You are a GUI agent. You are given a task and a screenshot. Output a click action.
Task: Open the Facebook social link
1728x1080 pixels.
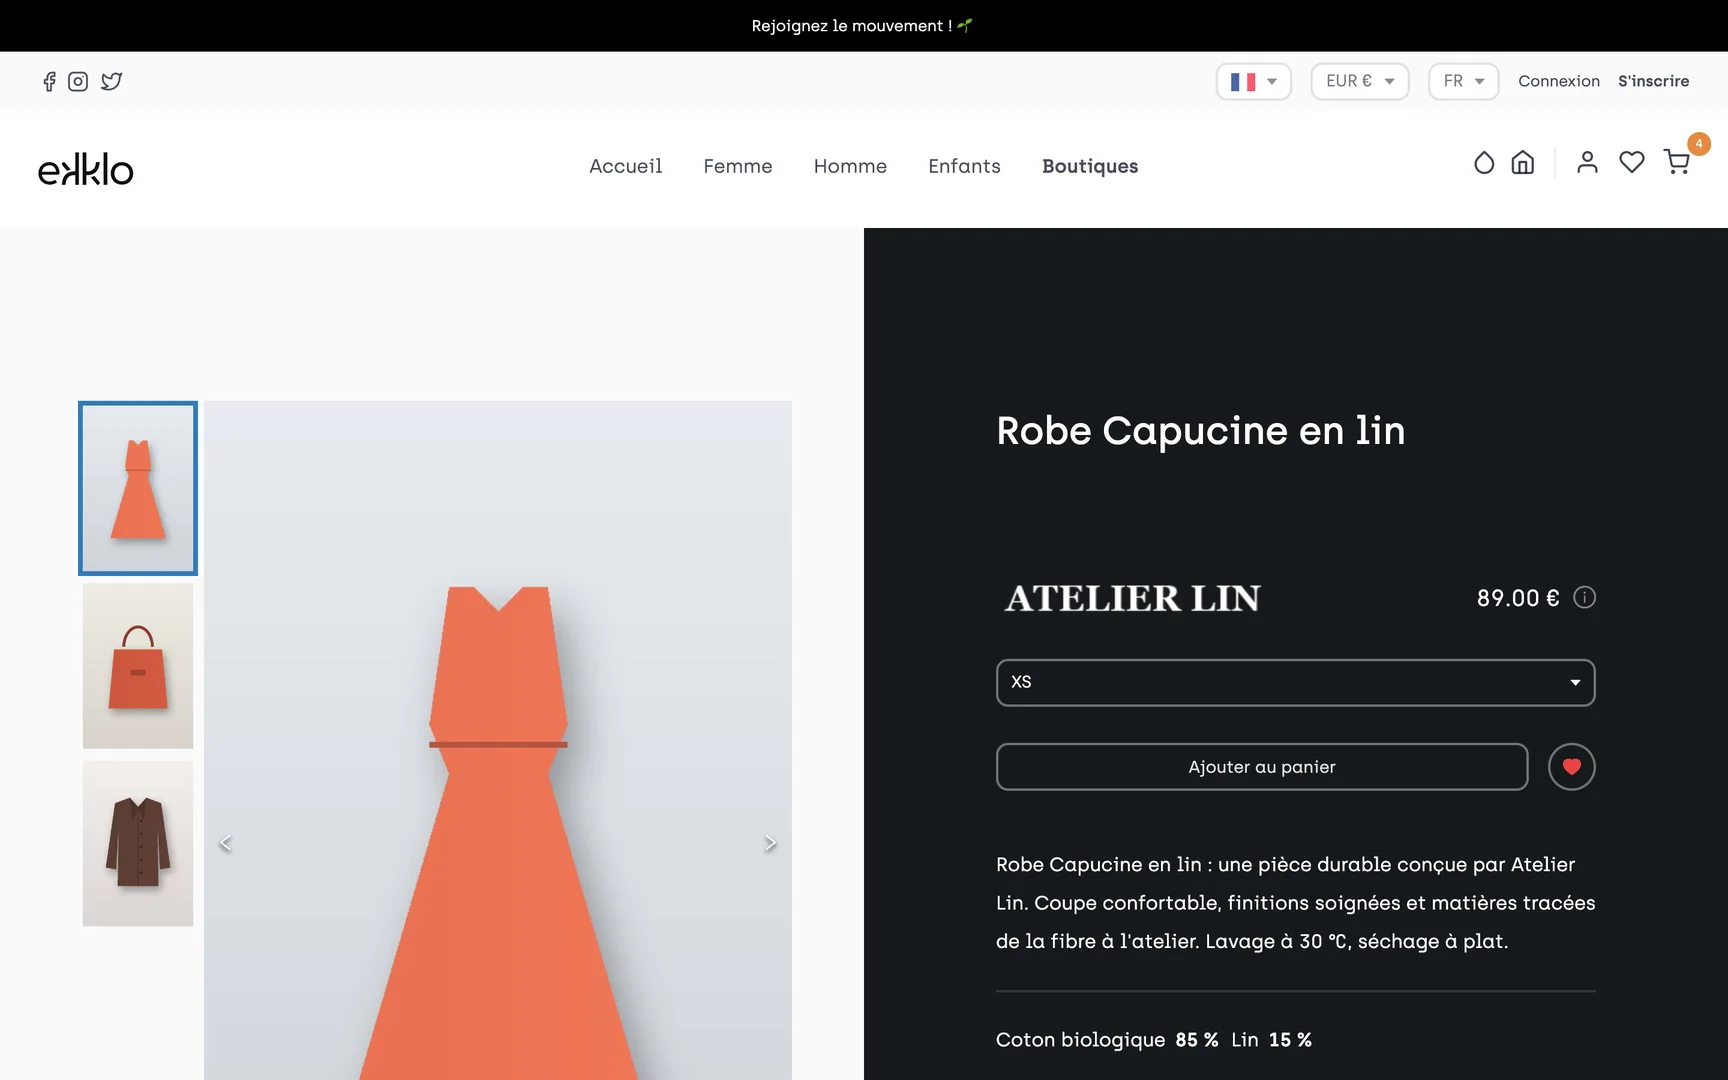pos(49,81)
